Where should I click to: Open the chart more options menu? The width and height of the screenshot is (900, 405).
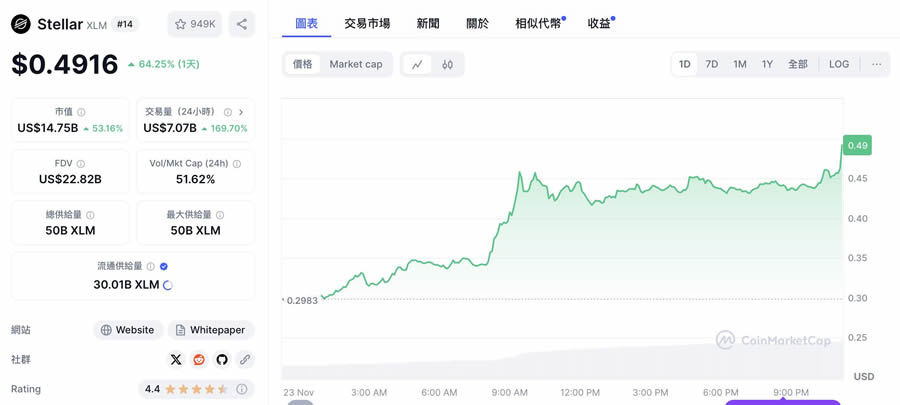877,64
